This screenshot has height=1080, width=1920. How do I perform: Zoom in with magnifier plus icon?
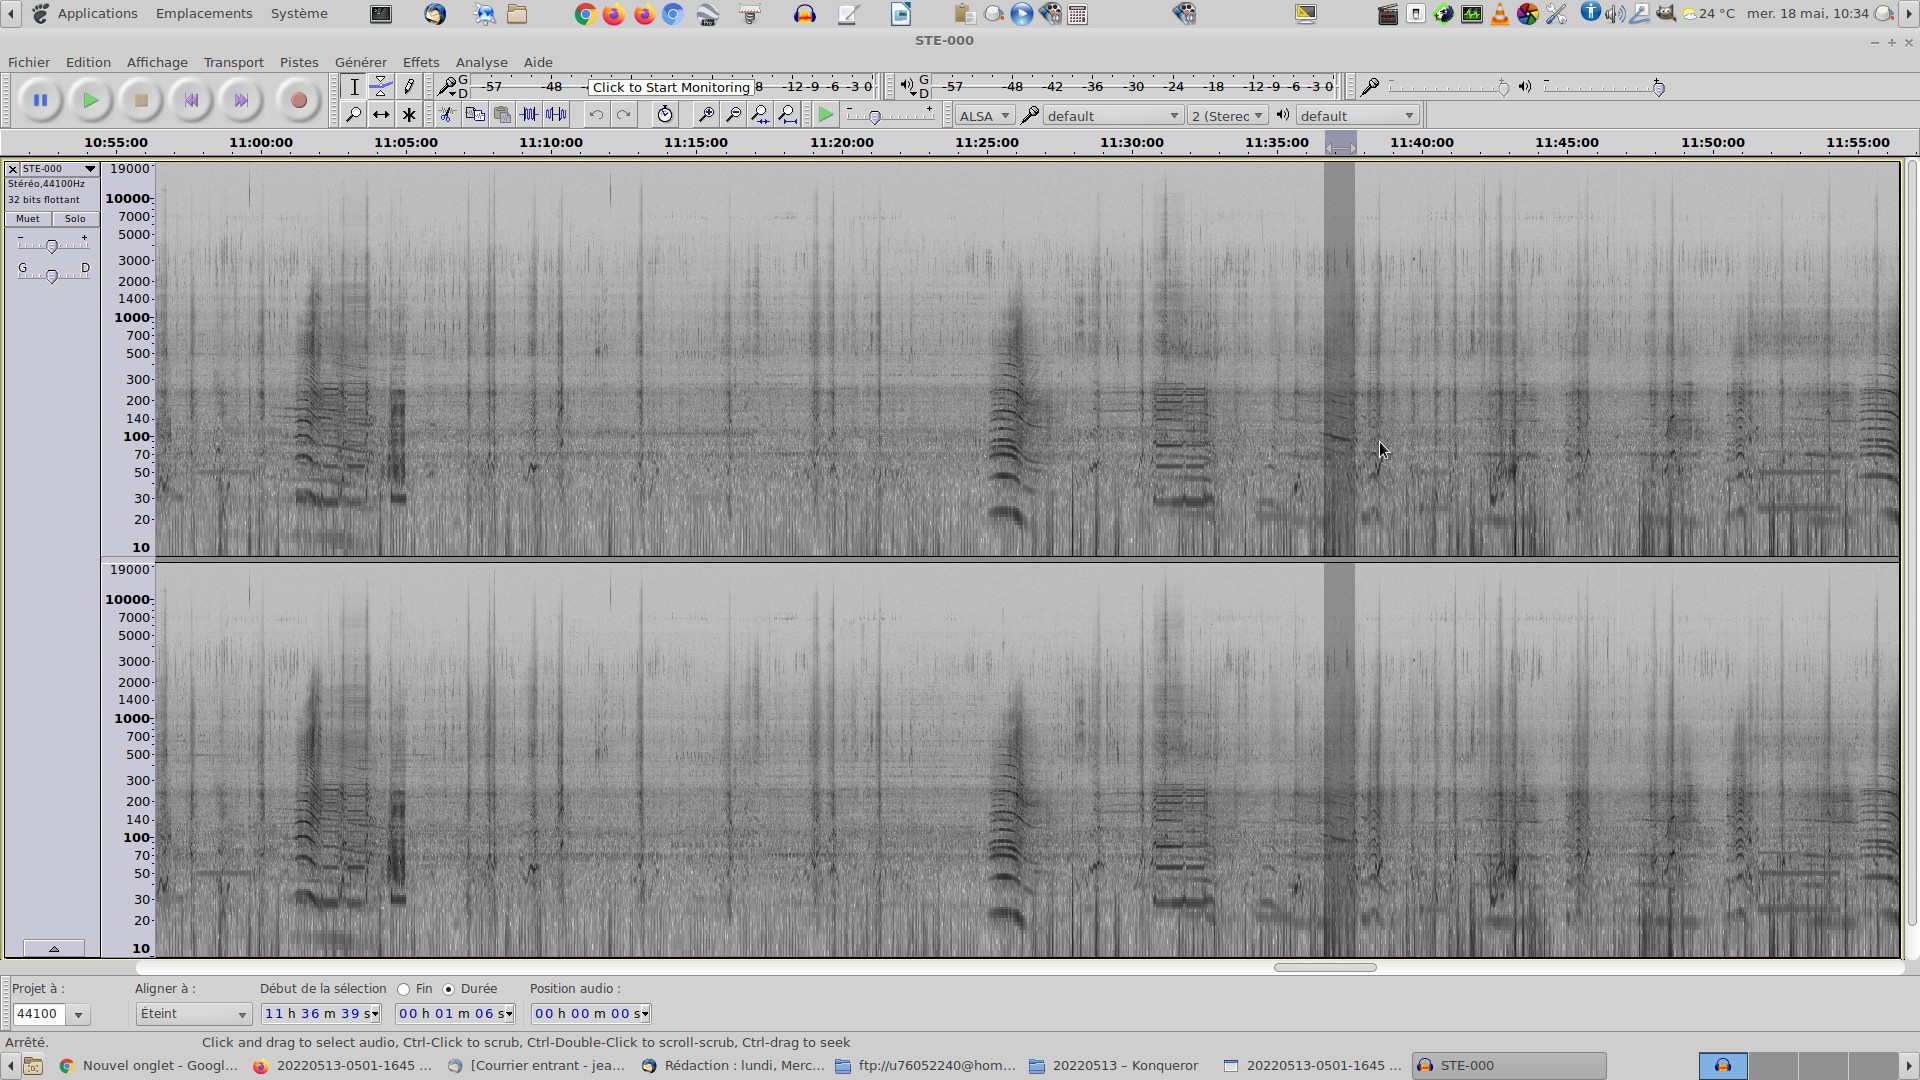pyautogui.click(x=705, y=115)
